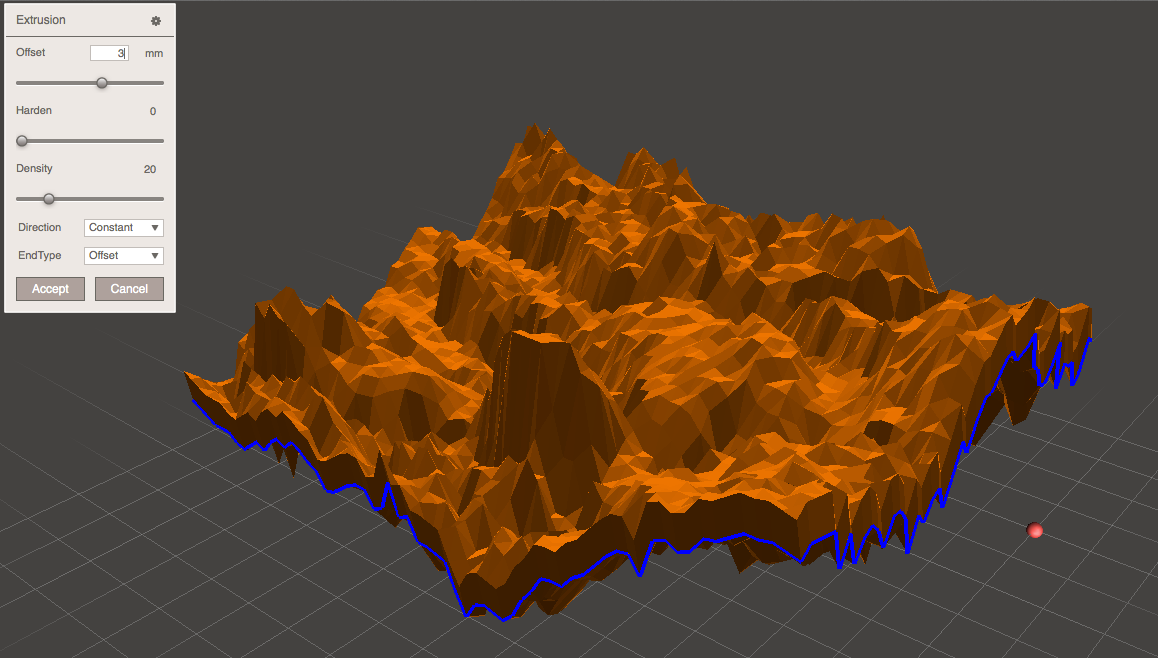Click the red manipulator sphere in viewport
Viewport: 1158px width, 658px height.
(x=1035, y=531)
